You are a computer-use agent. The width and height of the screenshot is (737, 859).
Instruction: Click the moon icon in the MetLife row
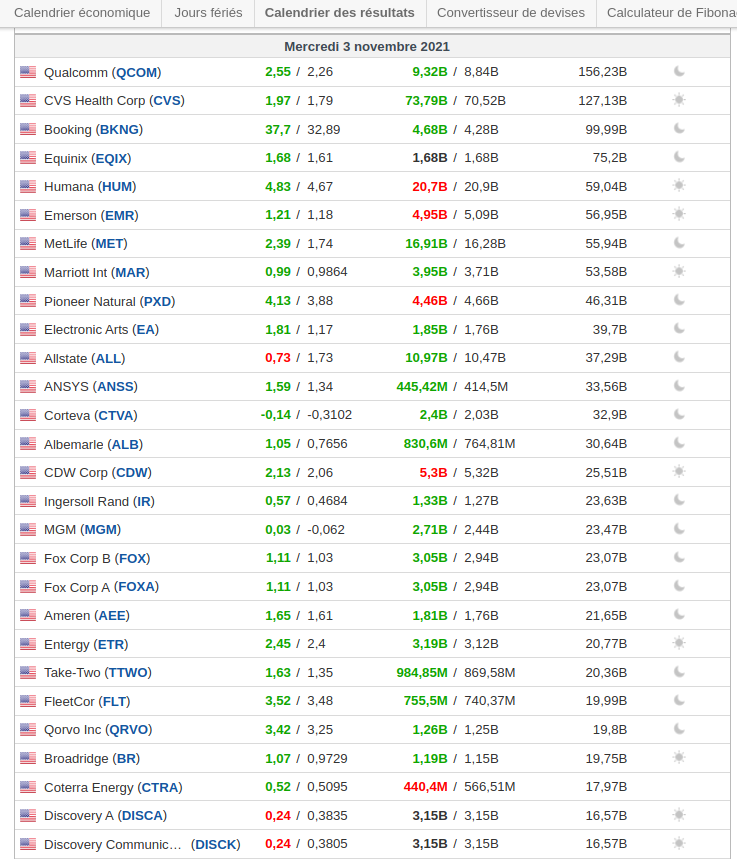(x=679, y=243)
